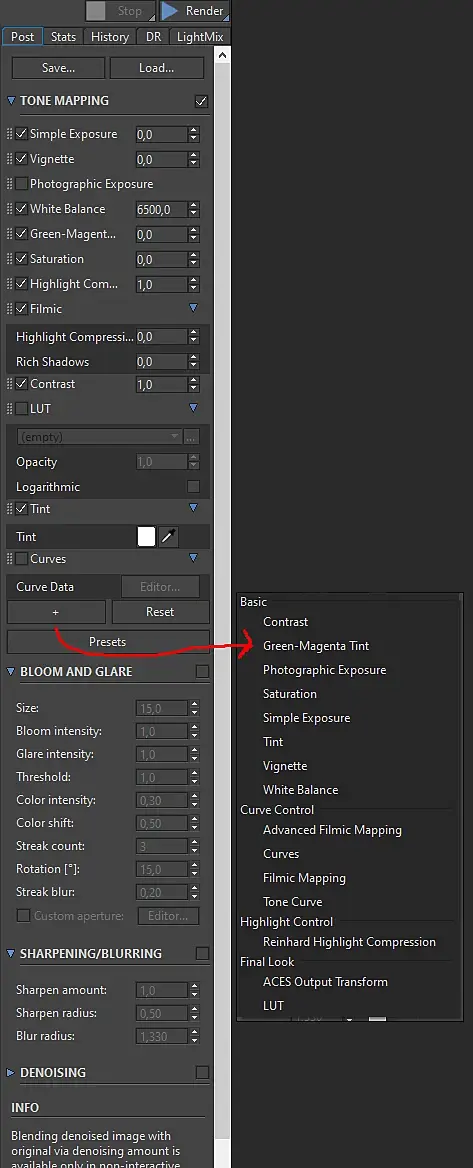Click the LUT browse ellipsis button

[x=191, y=437]
